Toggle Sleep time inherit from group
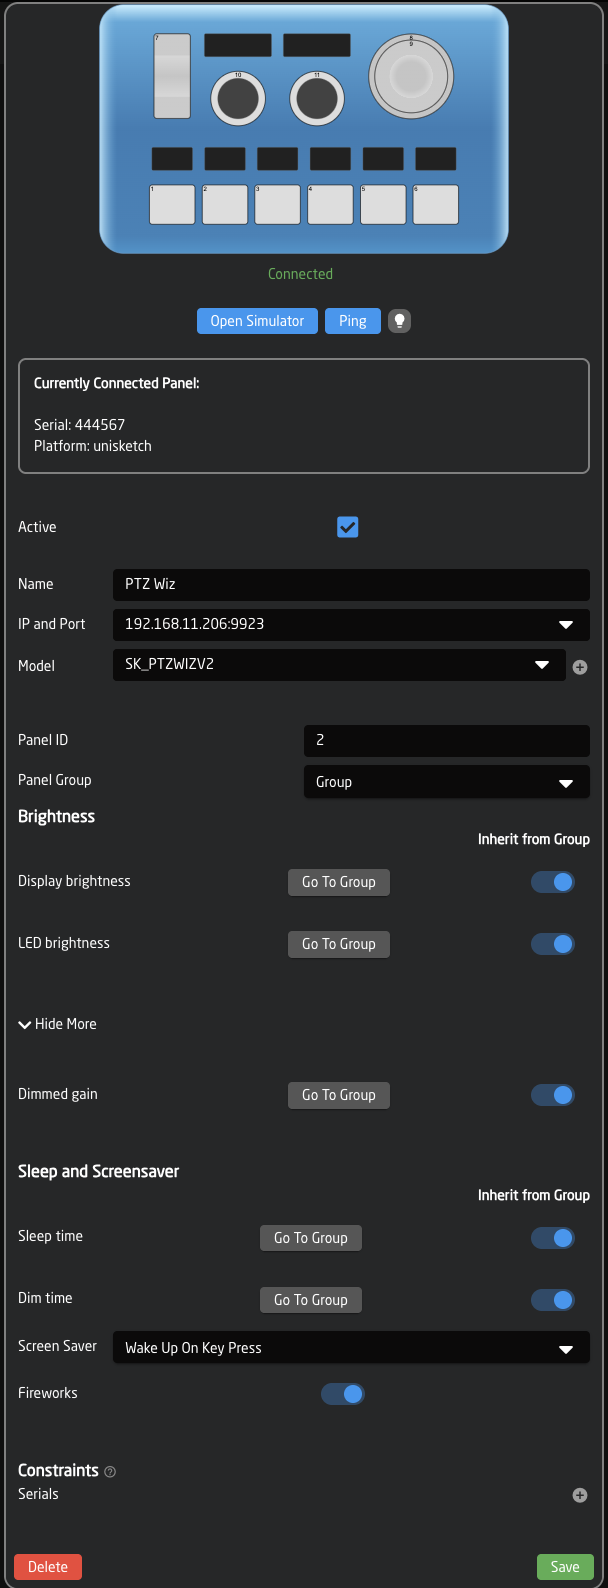 point(553,1238)
